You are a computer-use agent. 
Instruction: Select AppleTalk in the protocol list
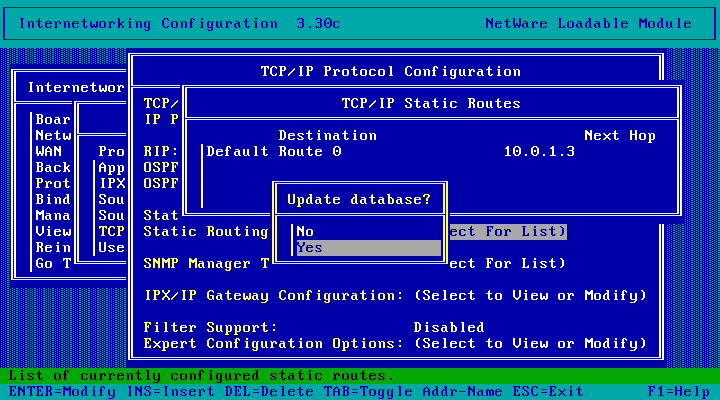click(x=112, y=167)
